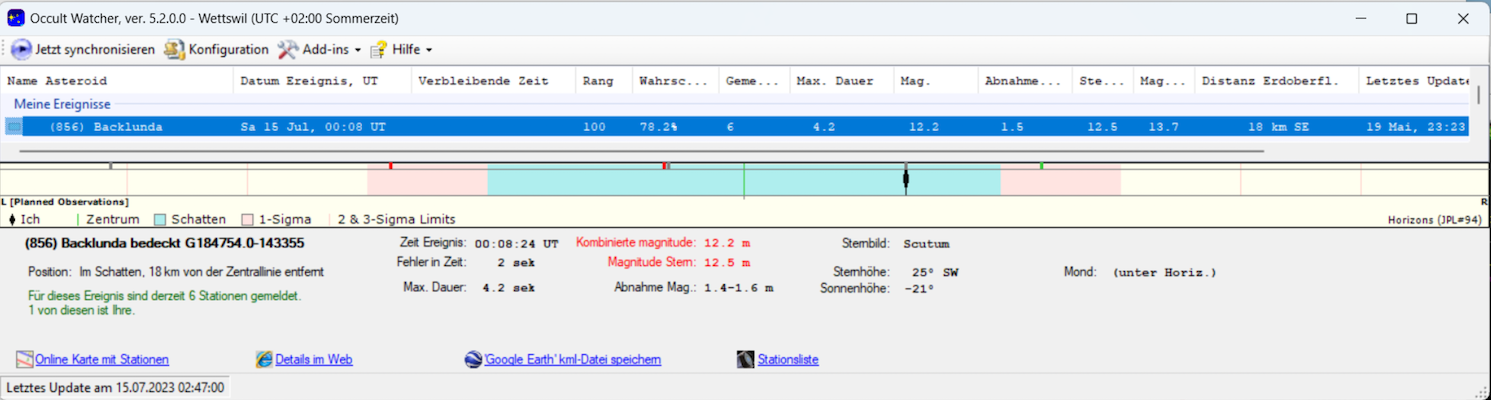Expand the Add-ins dropdown arrow
1491x400 pixels.
point(358,50)
